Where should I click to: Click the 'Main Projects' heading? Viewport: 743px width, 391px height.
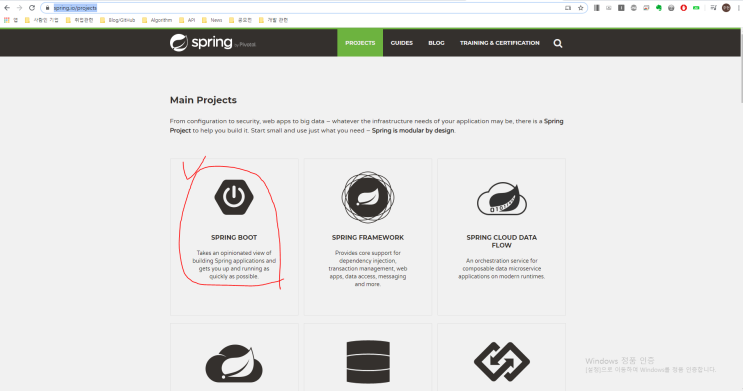[x=203, y=100]
